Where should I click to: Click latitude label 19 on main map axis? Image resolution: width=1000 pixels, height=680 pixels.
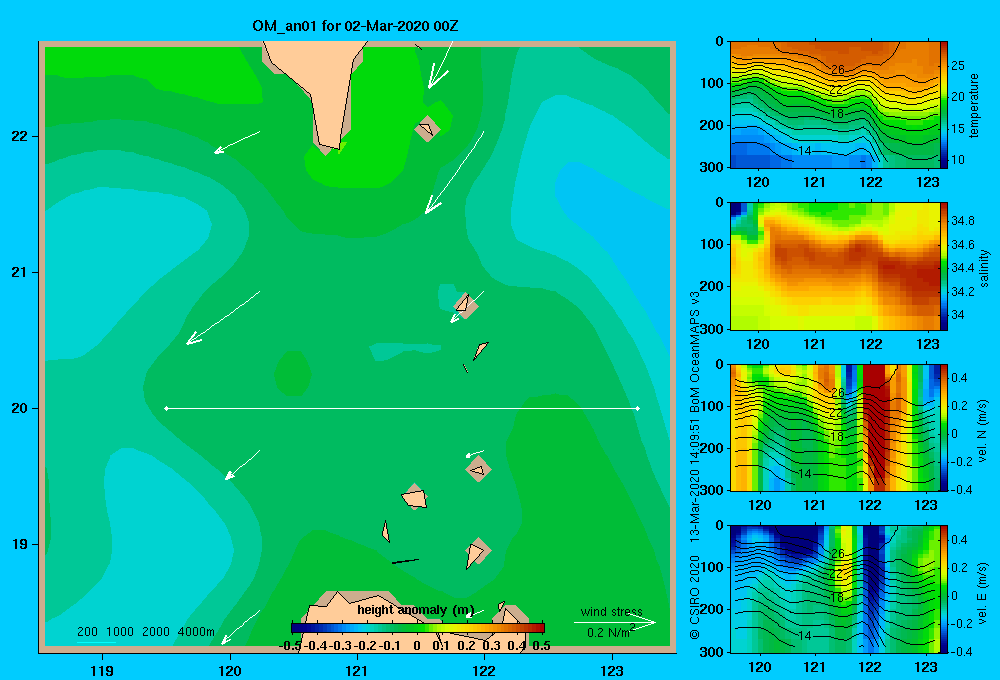20,544
